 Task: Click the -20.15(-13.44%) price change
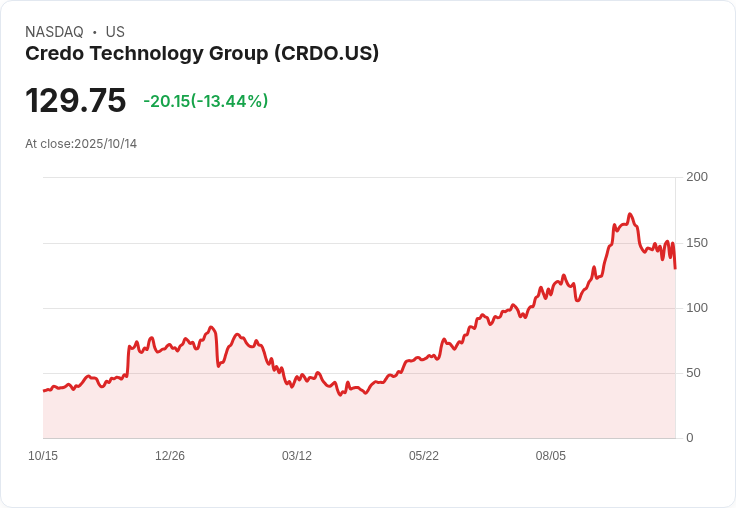(206, 101)
